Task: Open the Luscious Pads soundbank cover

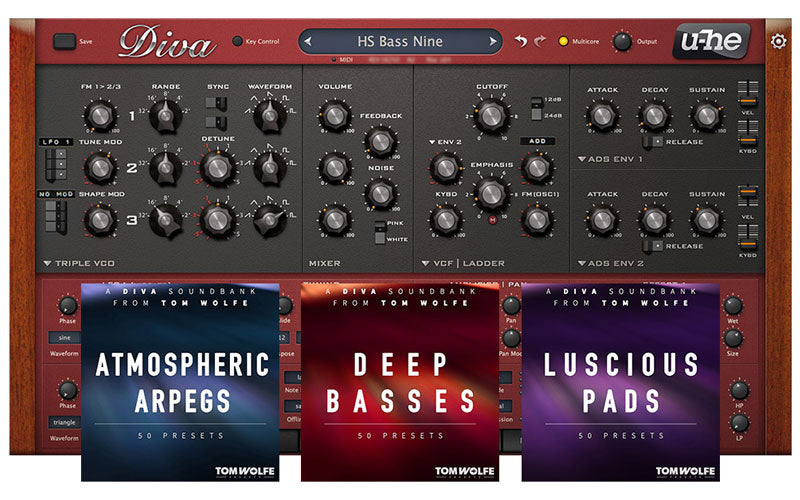Action: (620, 382)
